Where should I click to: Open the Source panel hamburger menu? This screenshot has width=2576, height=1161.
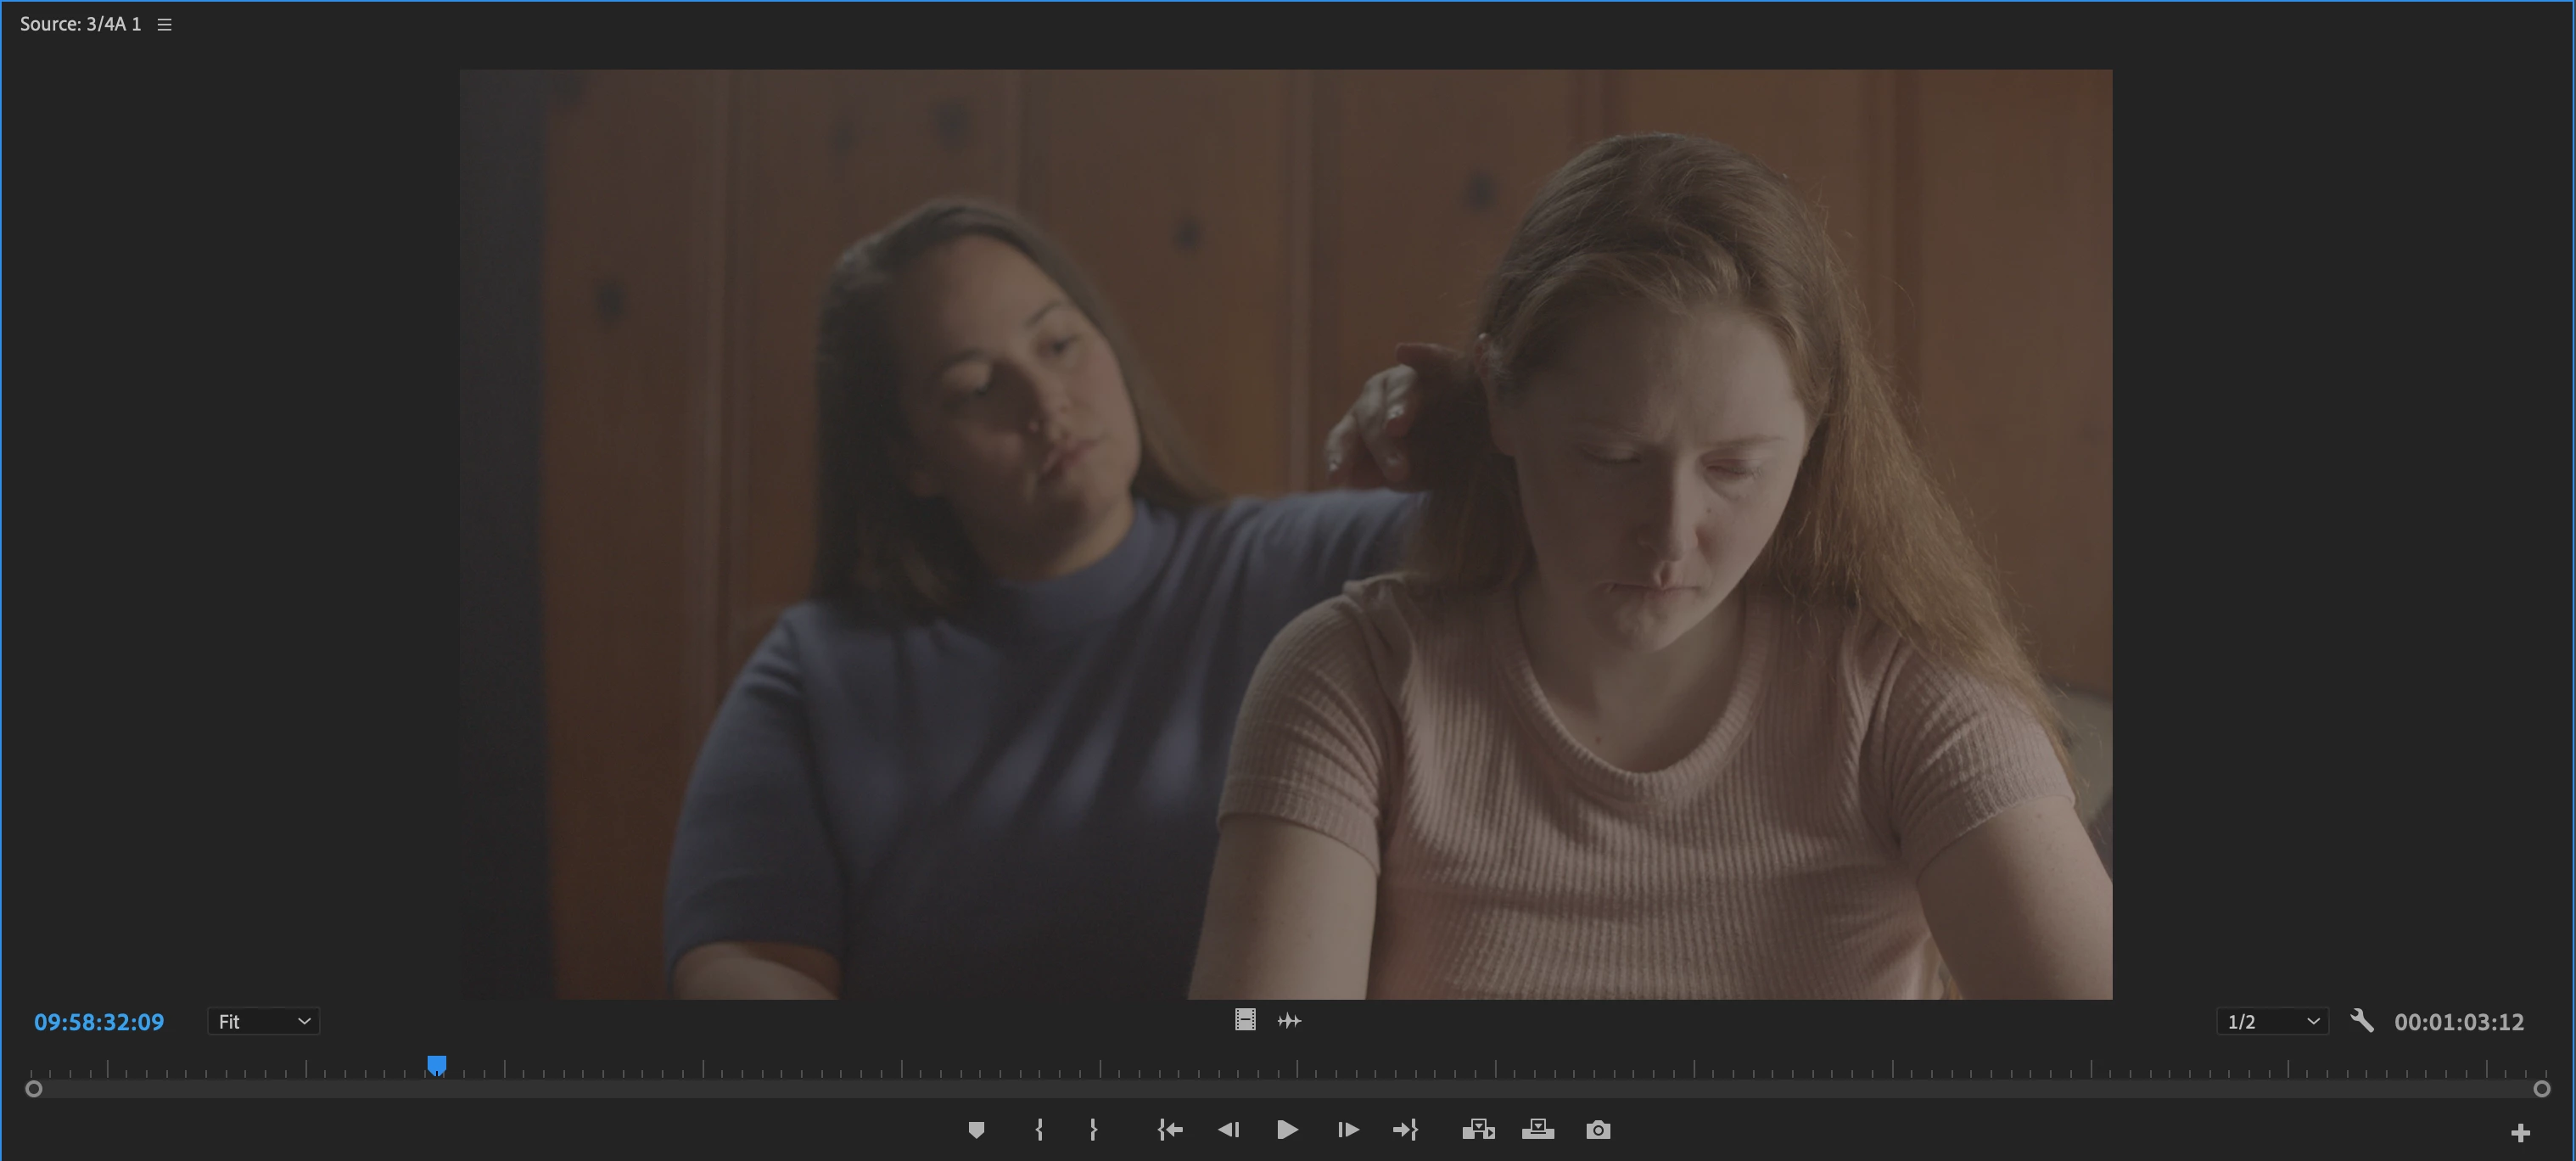coord(165,25)
